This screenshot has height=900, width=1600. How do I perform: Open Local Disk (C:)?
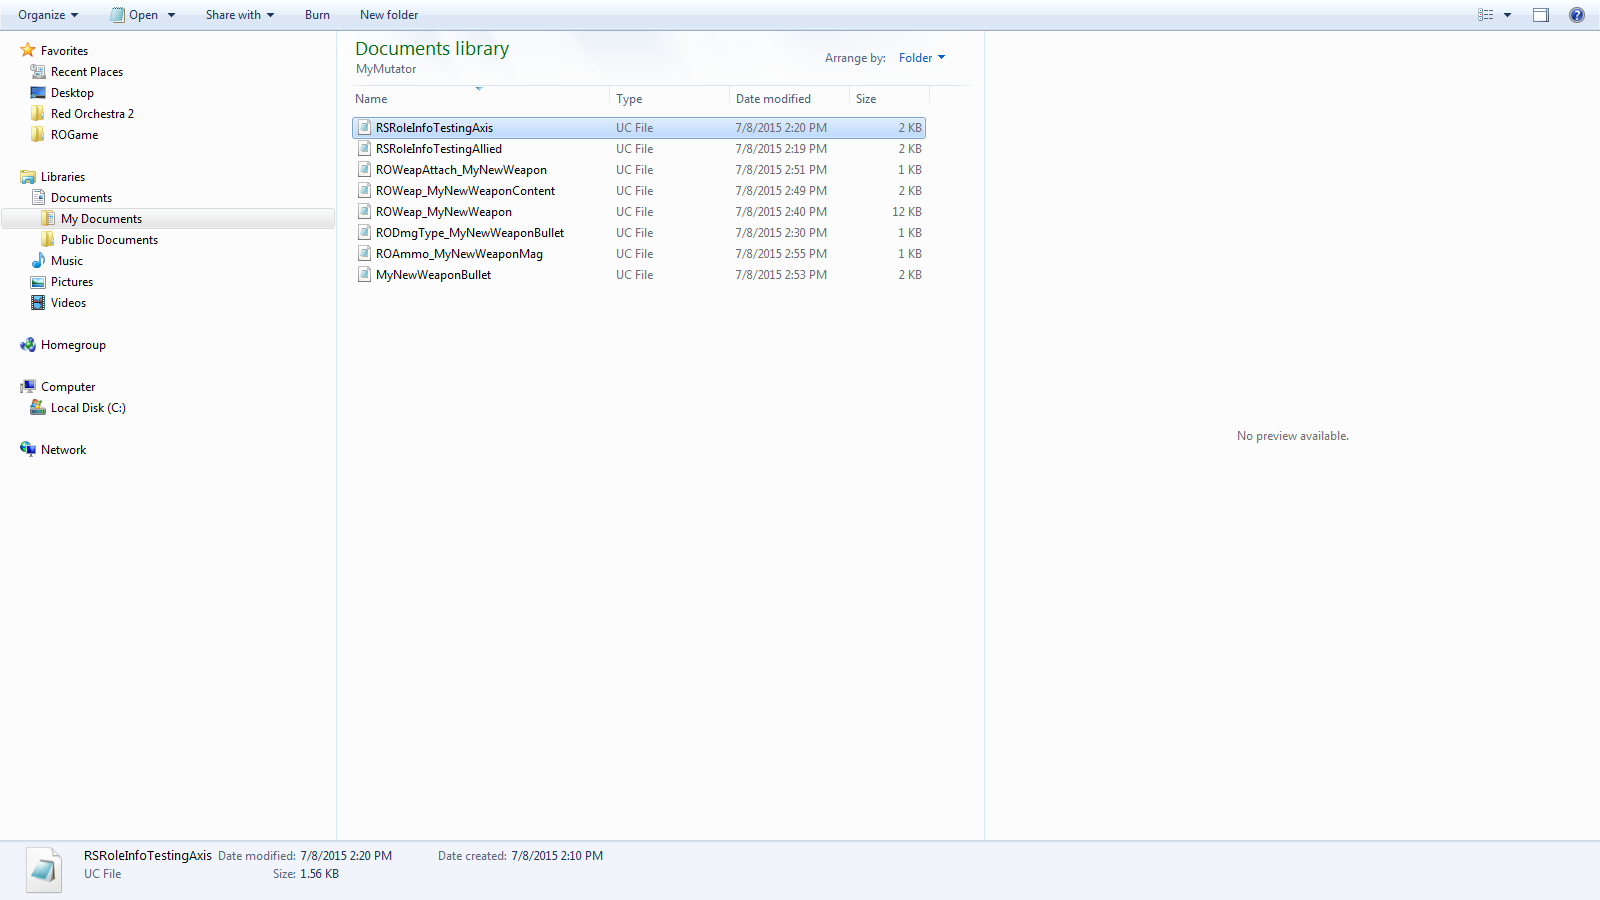88,408
